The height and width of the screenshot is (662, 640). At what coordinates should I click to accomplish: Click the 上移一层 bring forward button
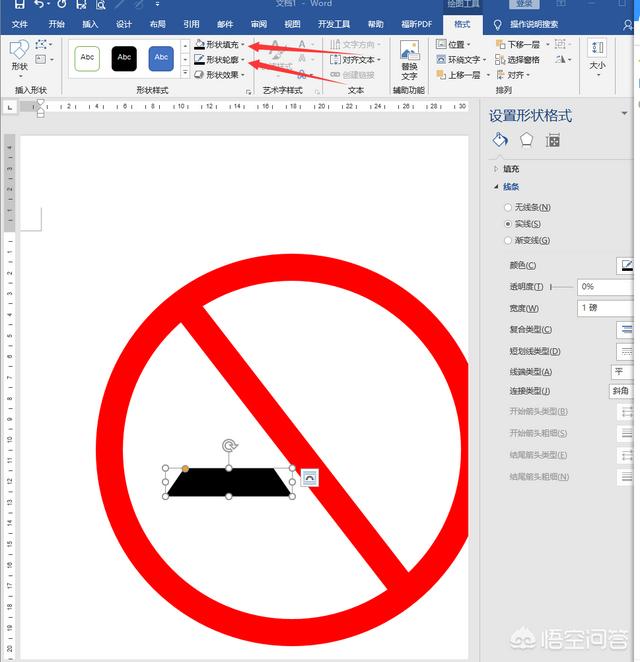(458, 75)
